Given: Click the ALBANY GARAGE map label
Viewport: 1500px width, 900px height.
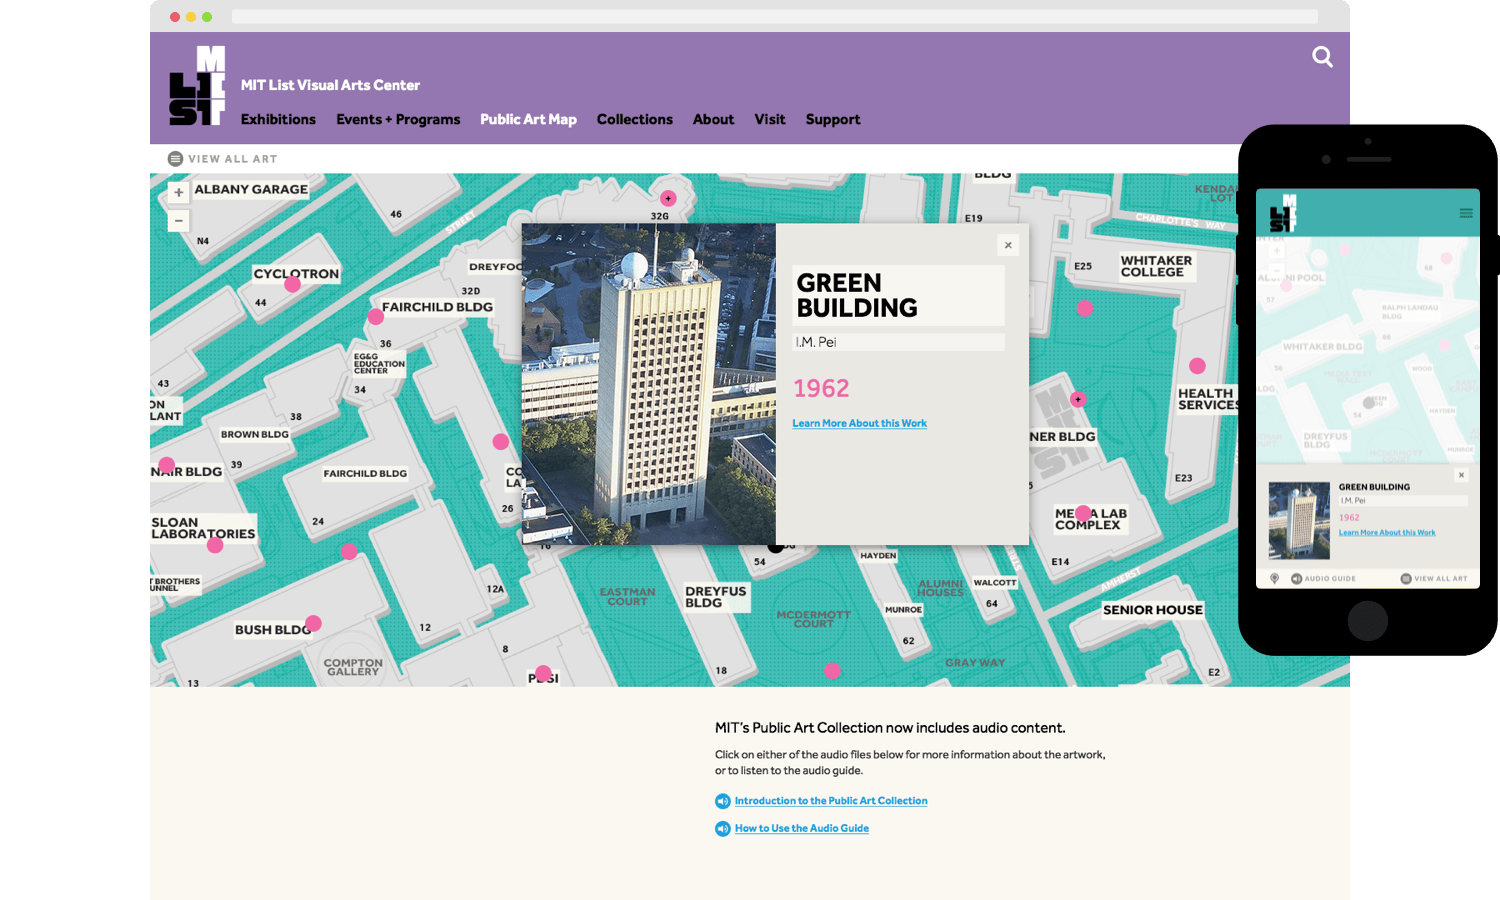Looking at the screenshot, I should pos(251,189).
